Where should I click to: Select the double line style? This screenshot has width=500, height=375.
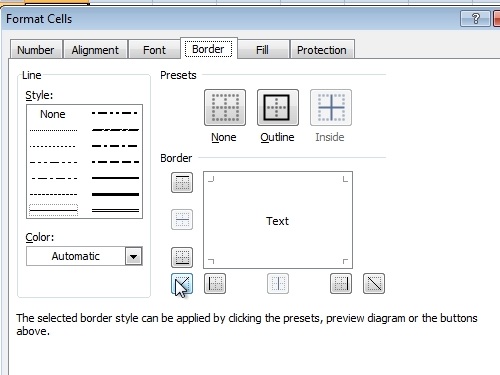[115, 210]
